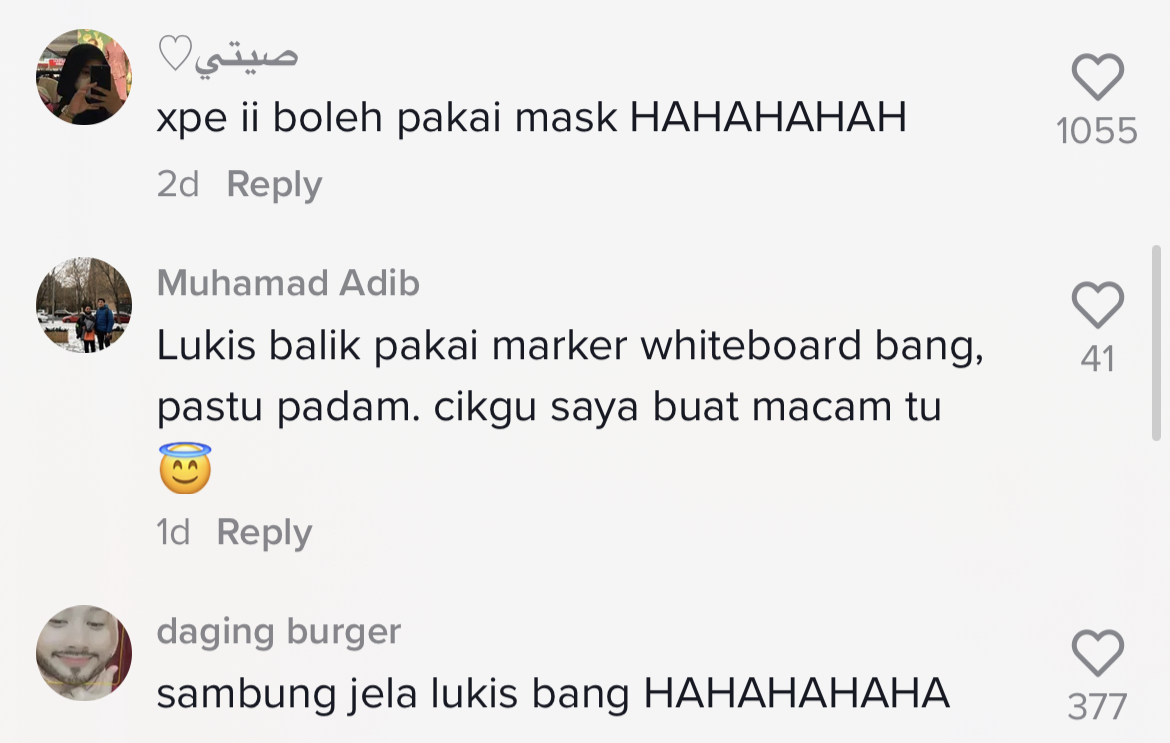Click the comments scrollbar thumb
1170x743 pixels.
tap(1157, 343)
